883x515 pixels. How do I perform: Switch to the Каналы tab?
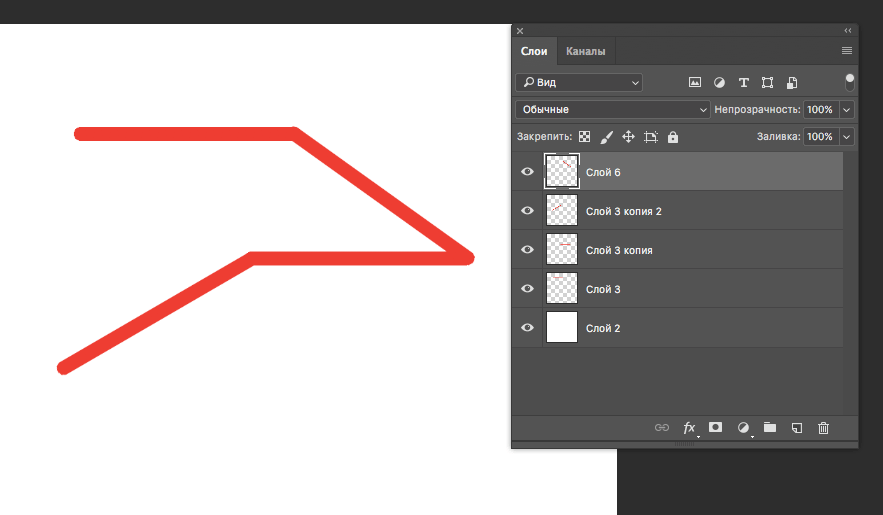tap(586, 51)
